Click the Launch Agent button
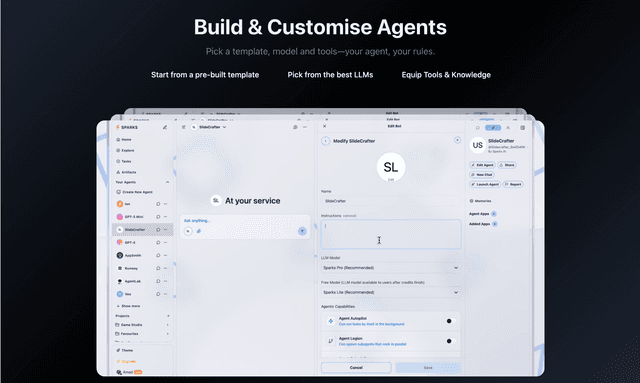The height and width of the screenshot is (383, 640). (x=485, y=185)
